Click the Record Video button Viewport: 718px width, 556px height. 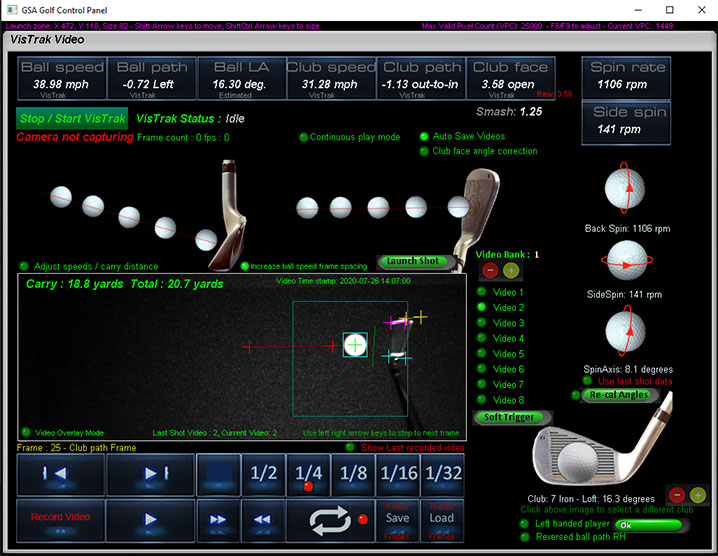(x=60, y=520)
